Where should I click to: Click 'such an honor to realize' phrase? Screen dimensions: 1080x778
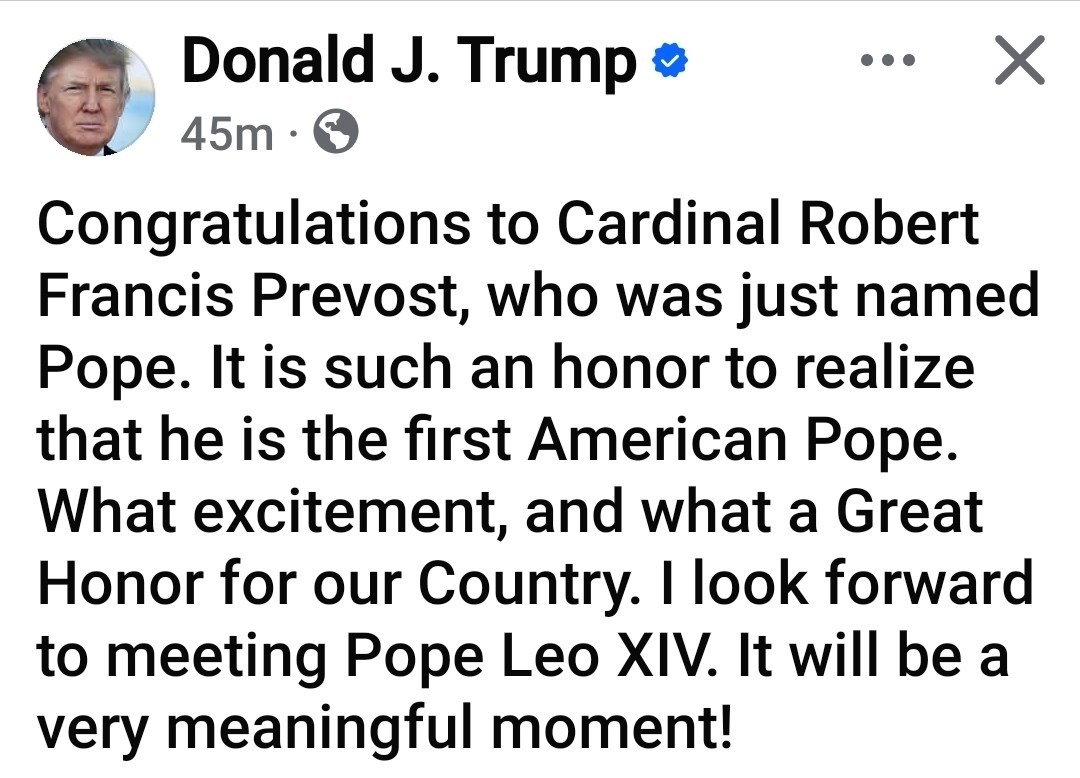tap(649, 368)
